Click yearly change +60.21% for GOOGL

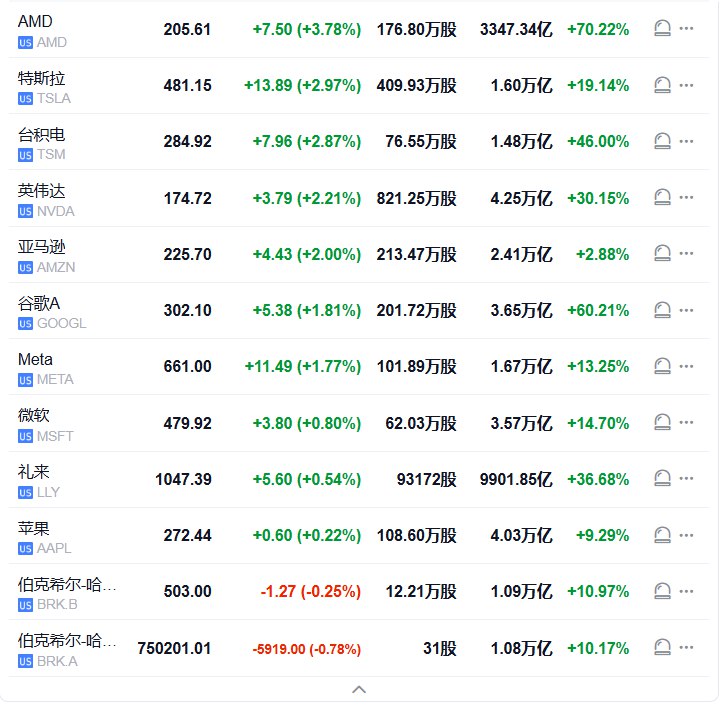point(598,310)
